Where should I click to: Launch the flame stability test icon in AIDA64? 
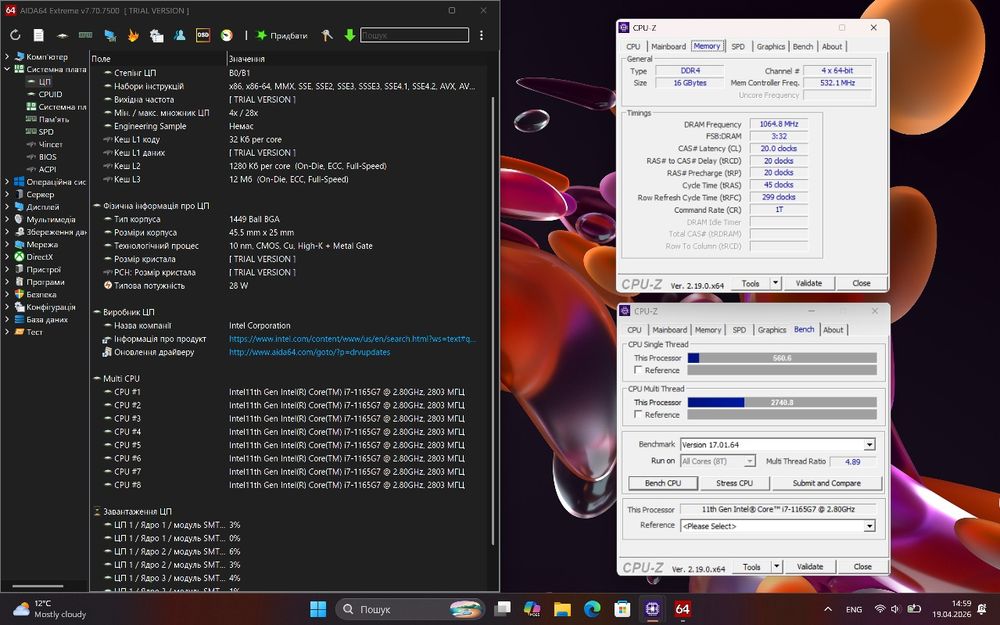[x=133, y=36]
